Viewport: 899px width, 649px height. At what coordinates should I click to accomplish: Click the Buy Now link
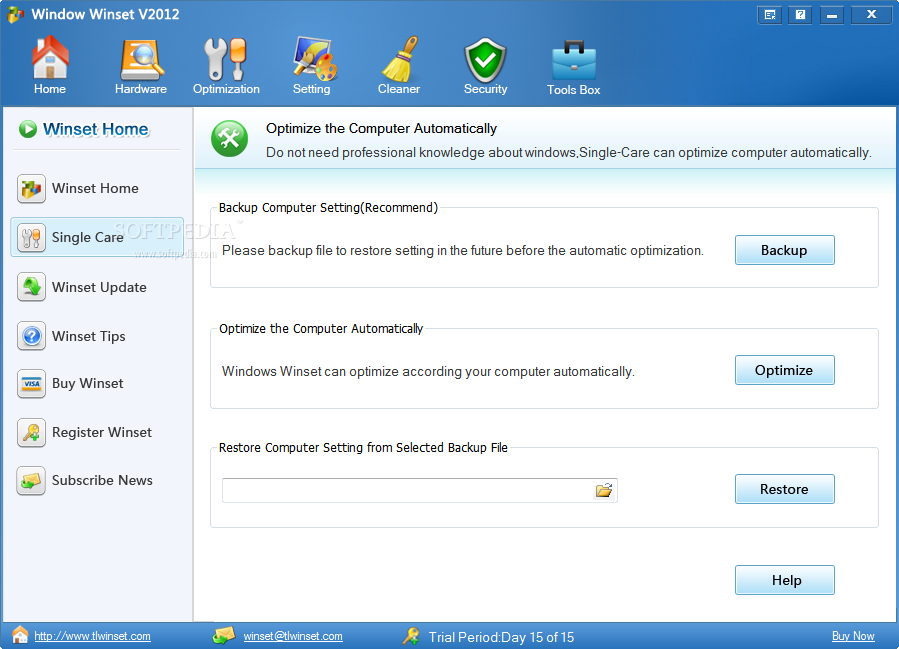click(x=853, y=636)
